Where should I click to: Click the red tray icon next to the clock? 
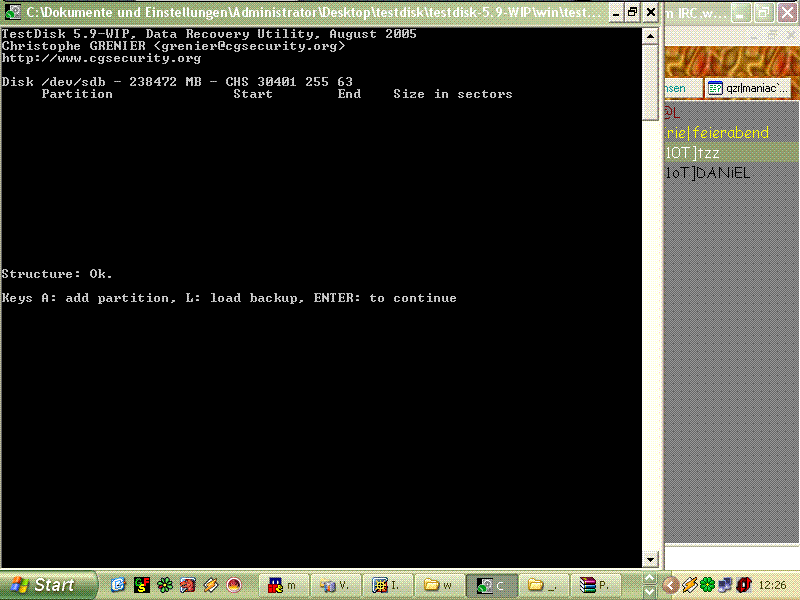click(x=744, y=585)
